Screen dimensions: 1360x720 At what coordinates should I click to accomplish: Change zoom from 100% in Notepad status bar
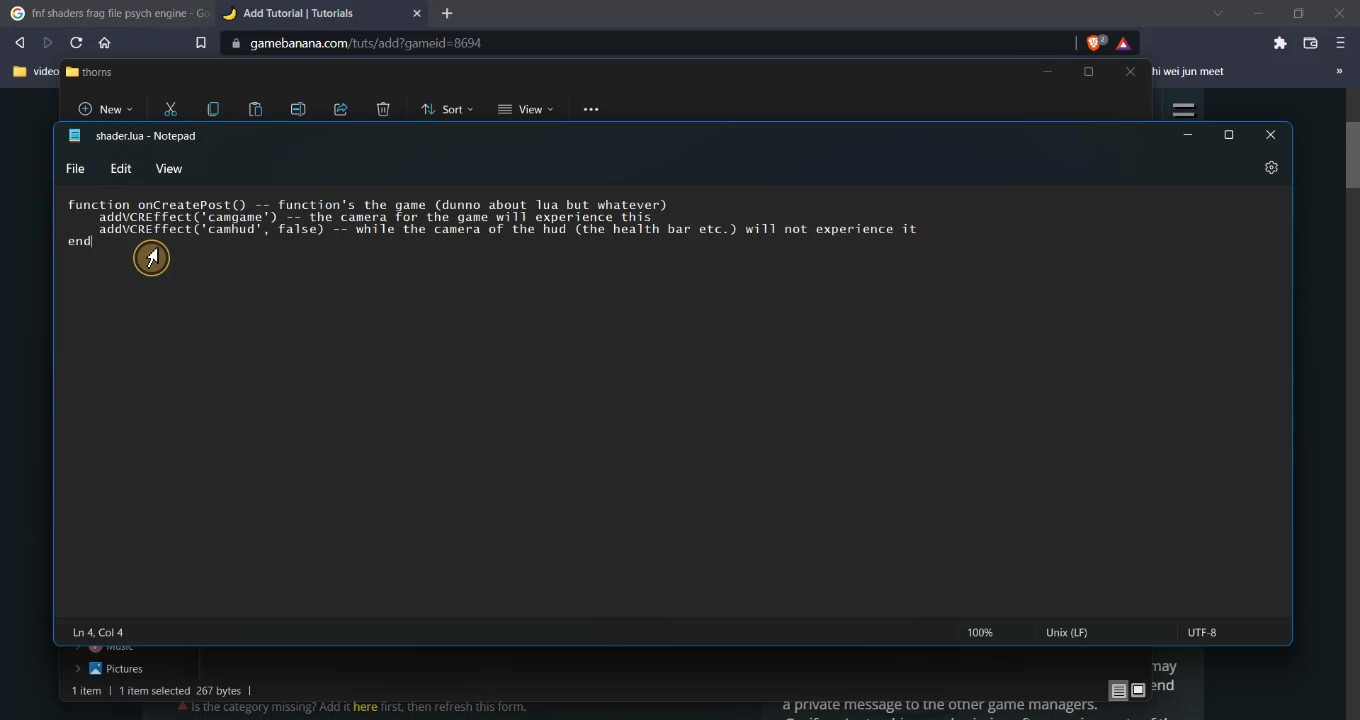point(979,632)
